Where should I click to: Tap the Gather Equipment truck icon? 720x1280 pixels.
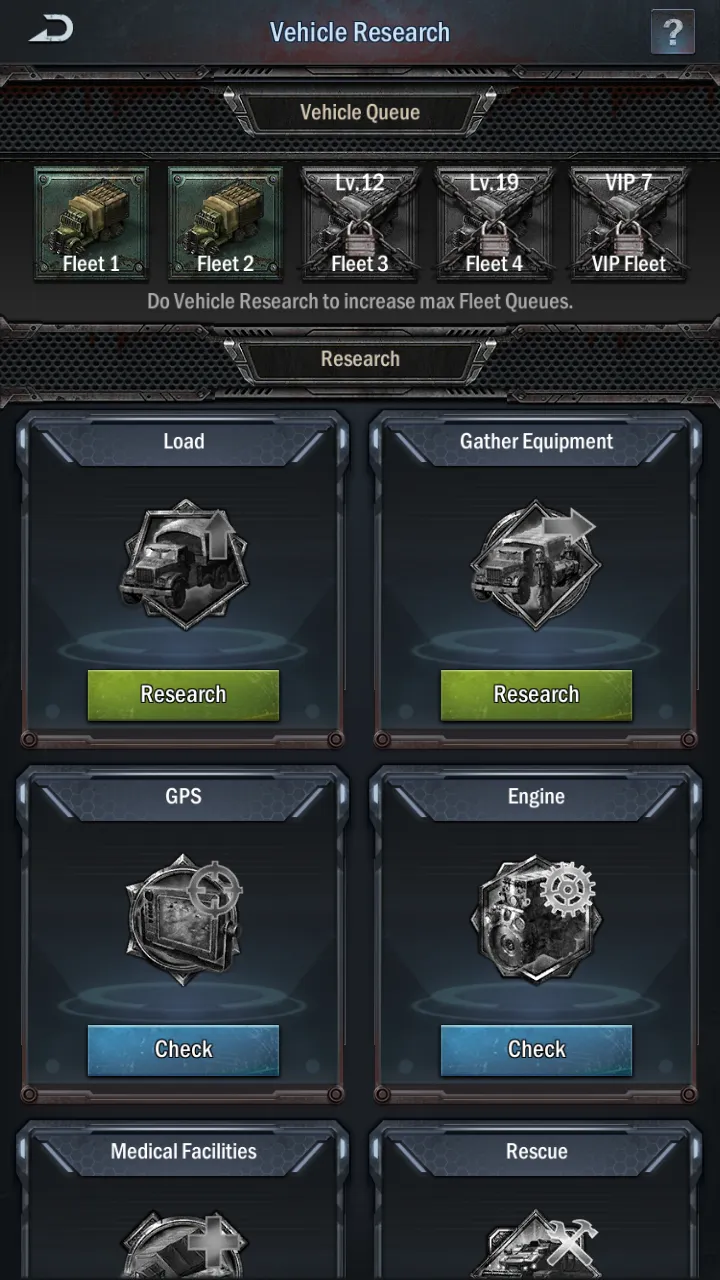pyautogui.click(x=536, y=565)
